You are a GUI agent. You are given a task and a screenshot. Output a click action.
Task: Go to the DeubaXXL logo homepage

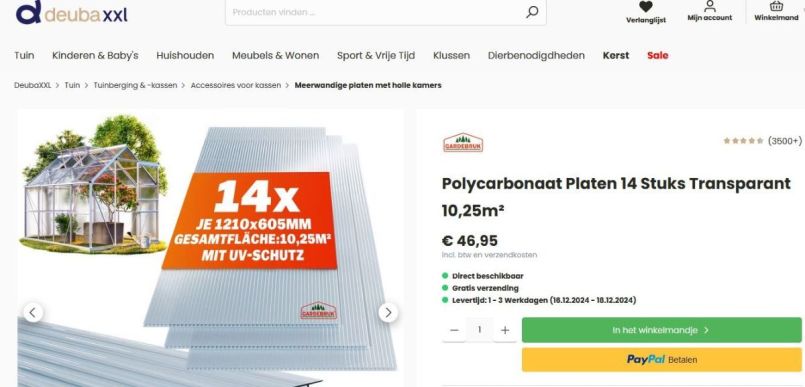(x=71, y=12)
